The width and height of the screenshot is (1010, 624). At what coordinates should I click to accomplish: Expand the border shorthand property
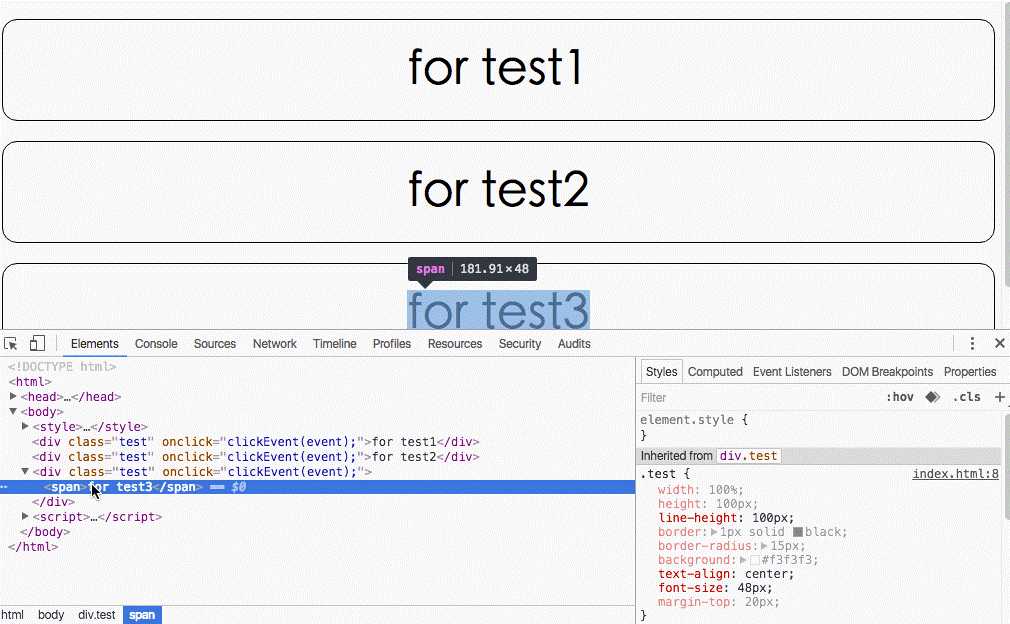pos(714,532)
